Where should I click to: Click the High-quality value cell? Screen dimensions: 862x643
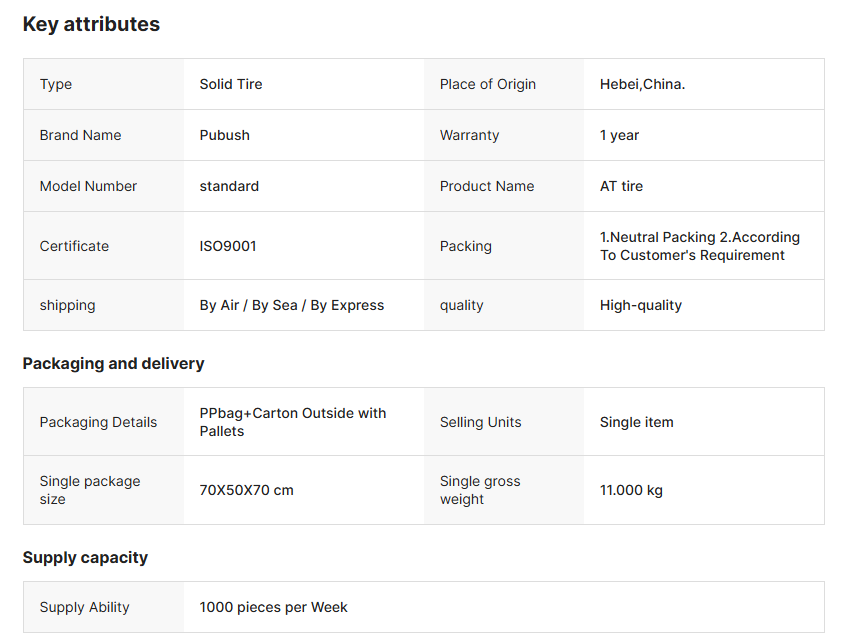coord(641,305)
